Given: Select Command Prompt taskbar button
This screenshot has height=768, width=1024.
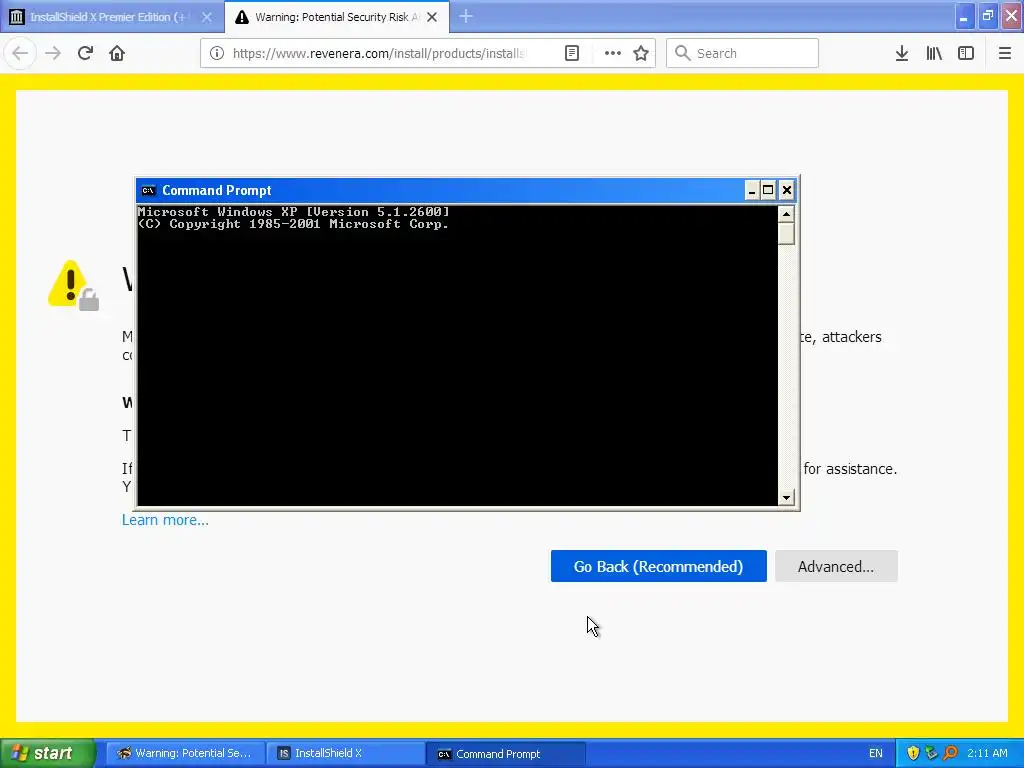Looking at the screenshot, I should point(506,754).
